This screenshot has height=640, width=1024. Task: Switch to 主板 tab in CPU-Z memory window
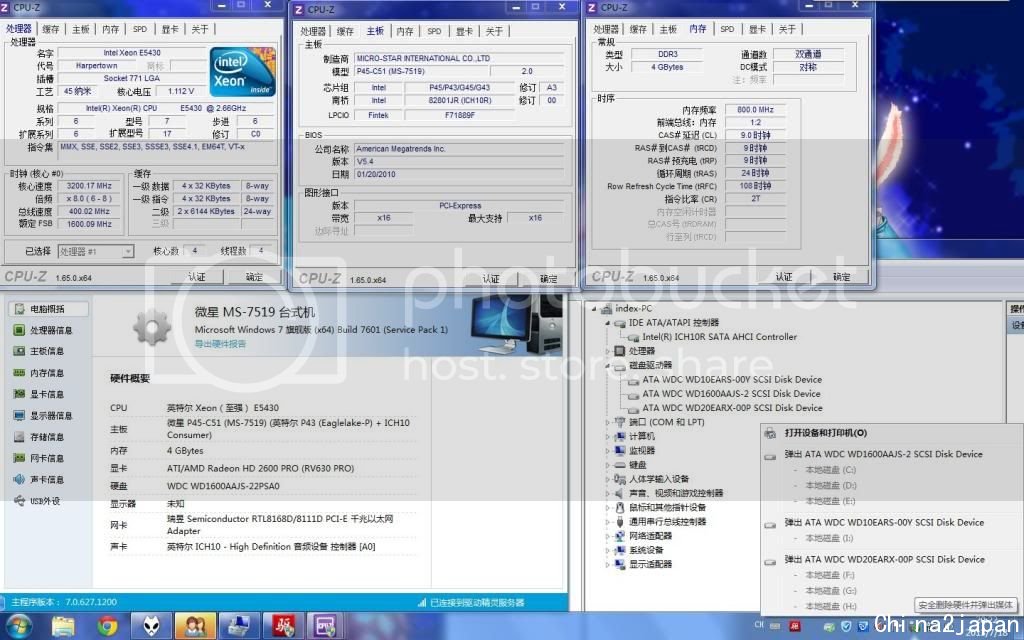[x=668, y=29]
